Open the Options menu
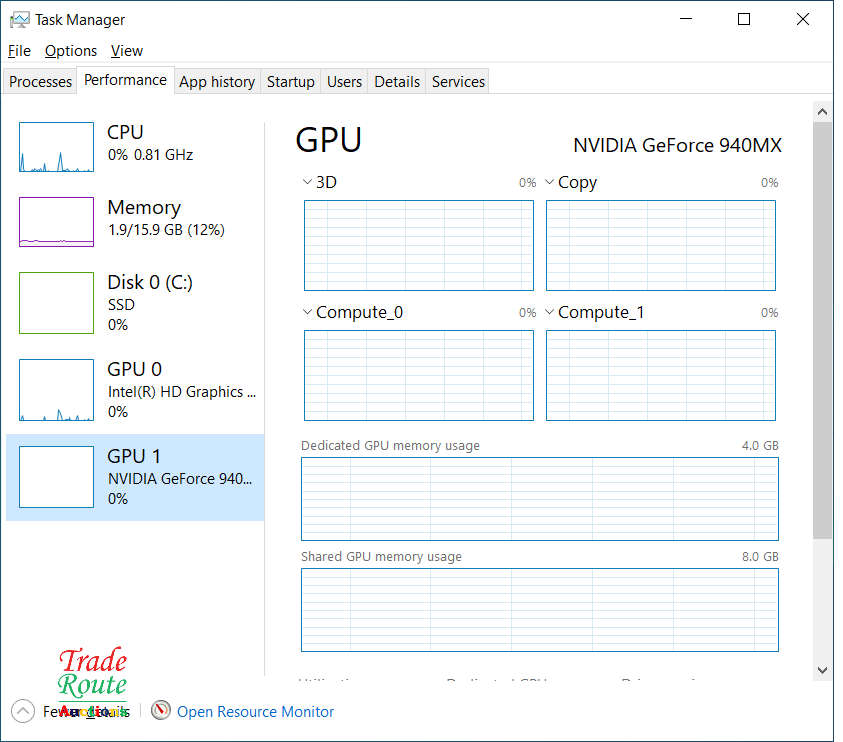The width and height of the screenshot is (843, 742). coord(70,50)
